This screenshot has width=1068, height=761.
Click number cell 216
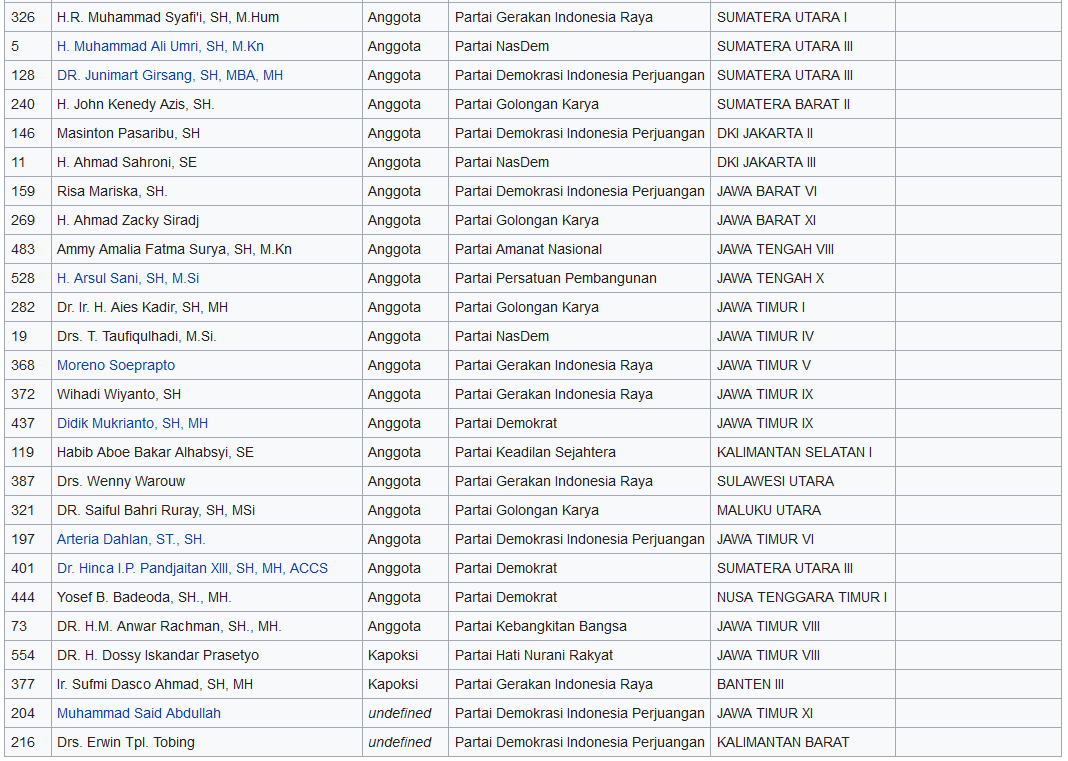coord(27,743)
